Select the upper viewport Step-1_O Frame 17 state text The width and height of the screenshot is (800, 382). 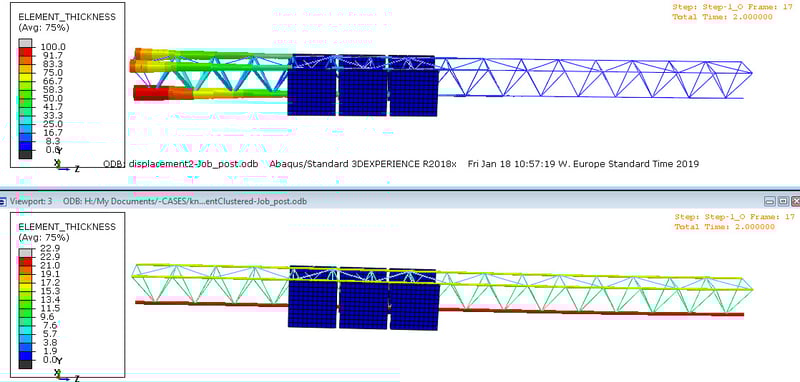coord(733,7)
